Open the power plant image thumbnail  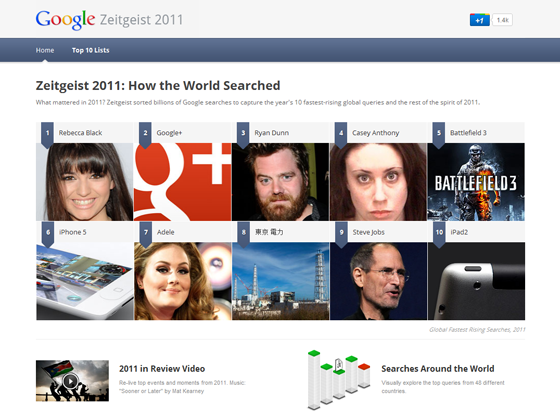(x=280, y=281)
